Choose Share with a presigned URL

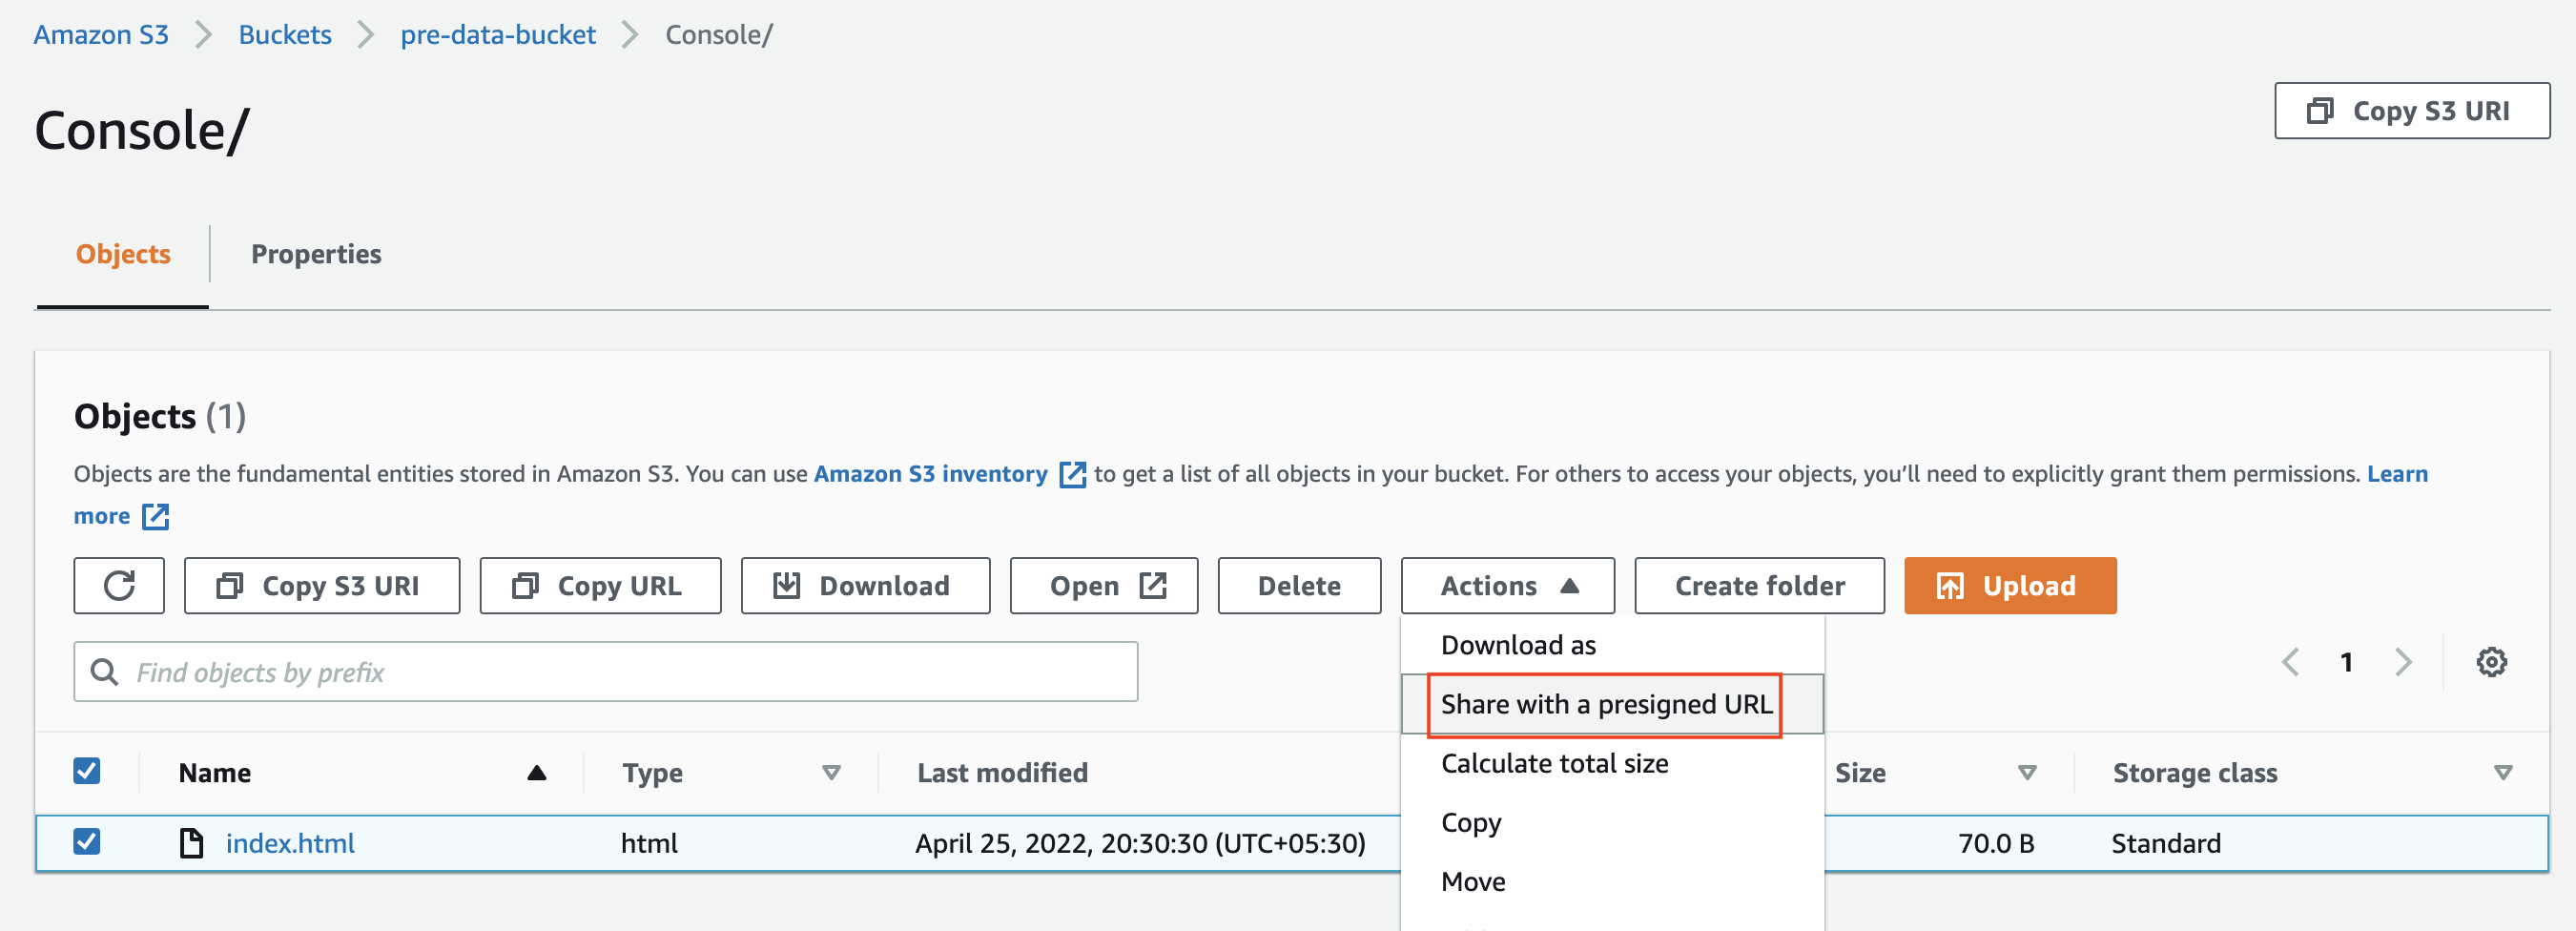tap(1604, 704)
